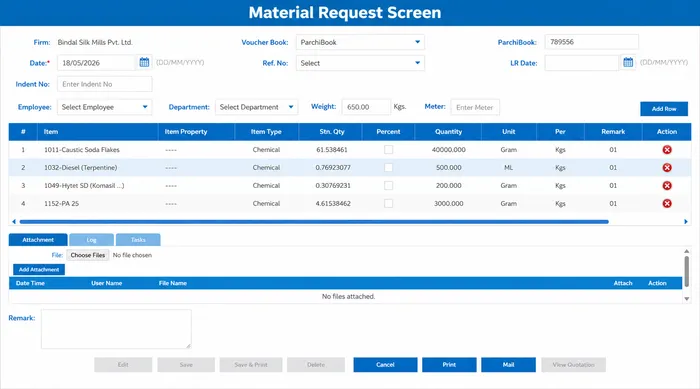Click Stn. Qty value 0.76923077
Viewport: 700px width, 389px height.
point(333,167)
